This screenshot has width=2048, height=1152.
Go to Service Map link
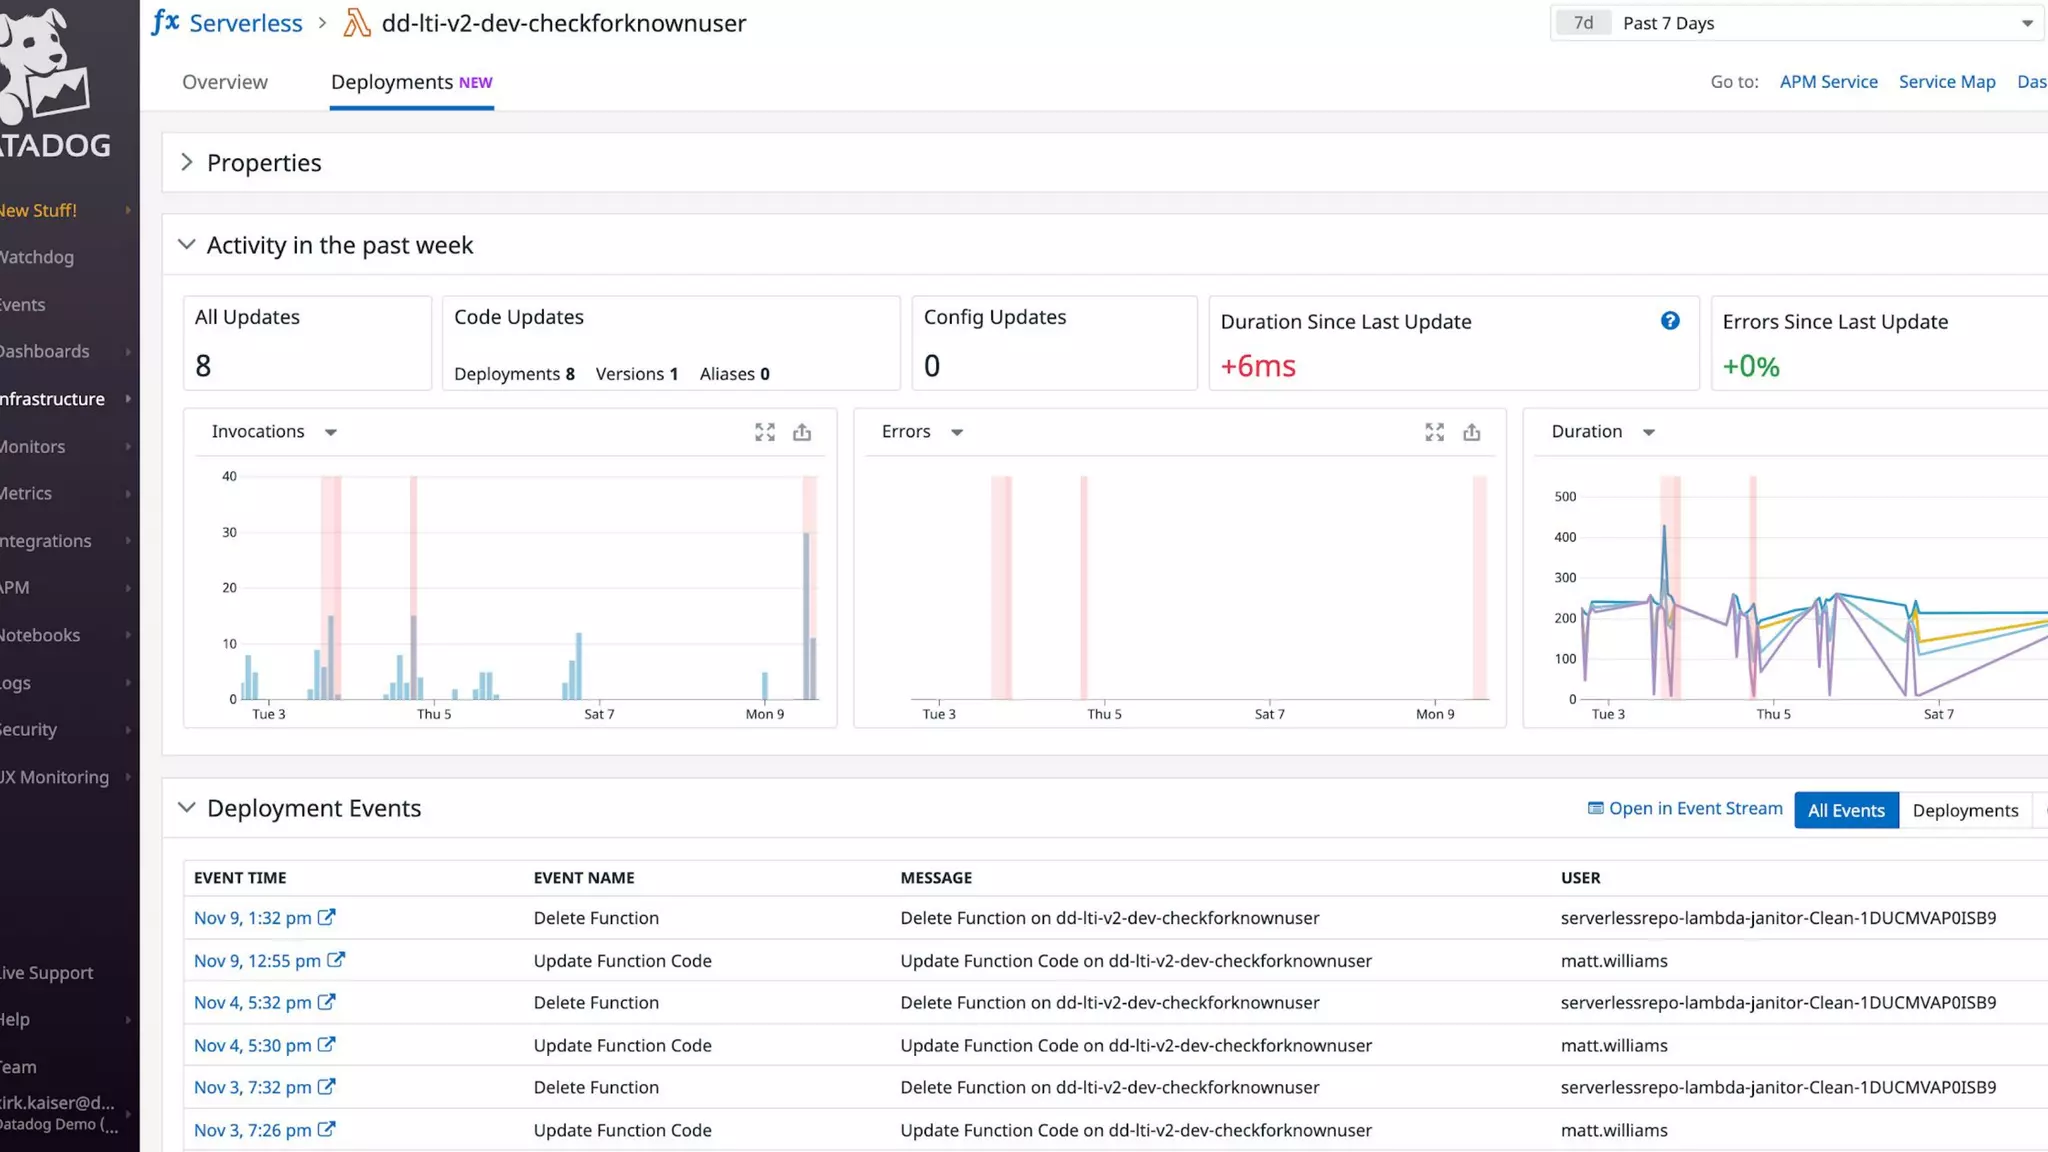[x=1947, y=82]
